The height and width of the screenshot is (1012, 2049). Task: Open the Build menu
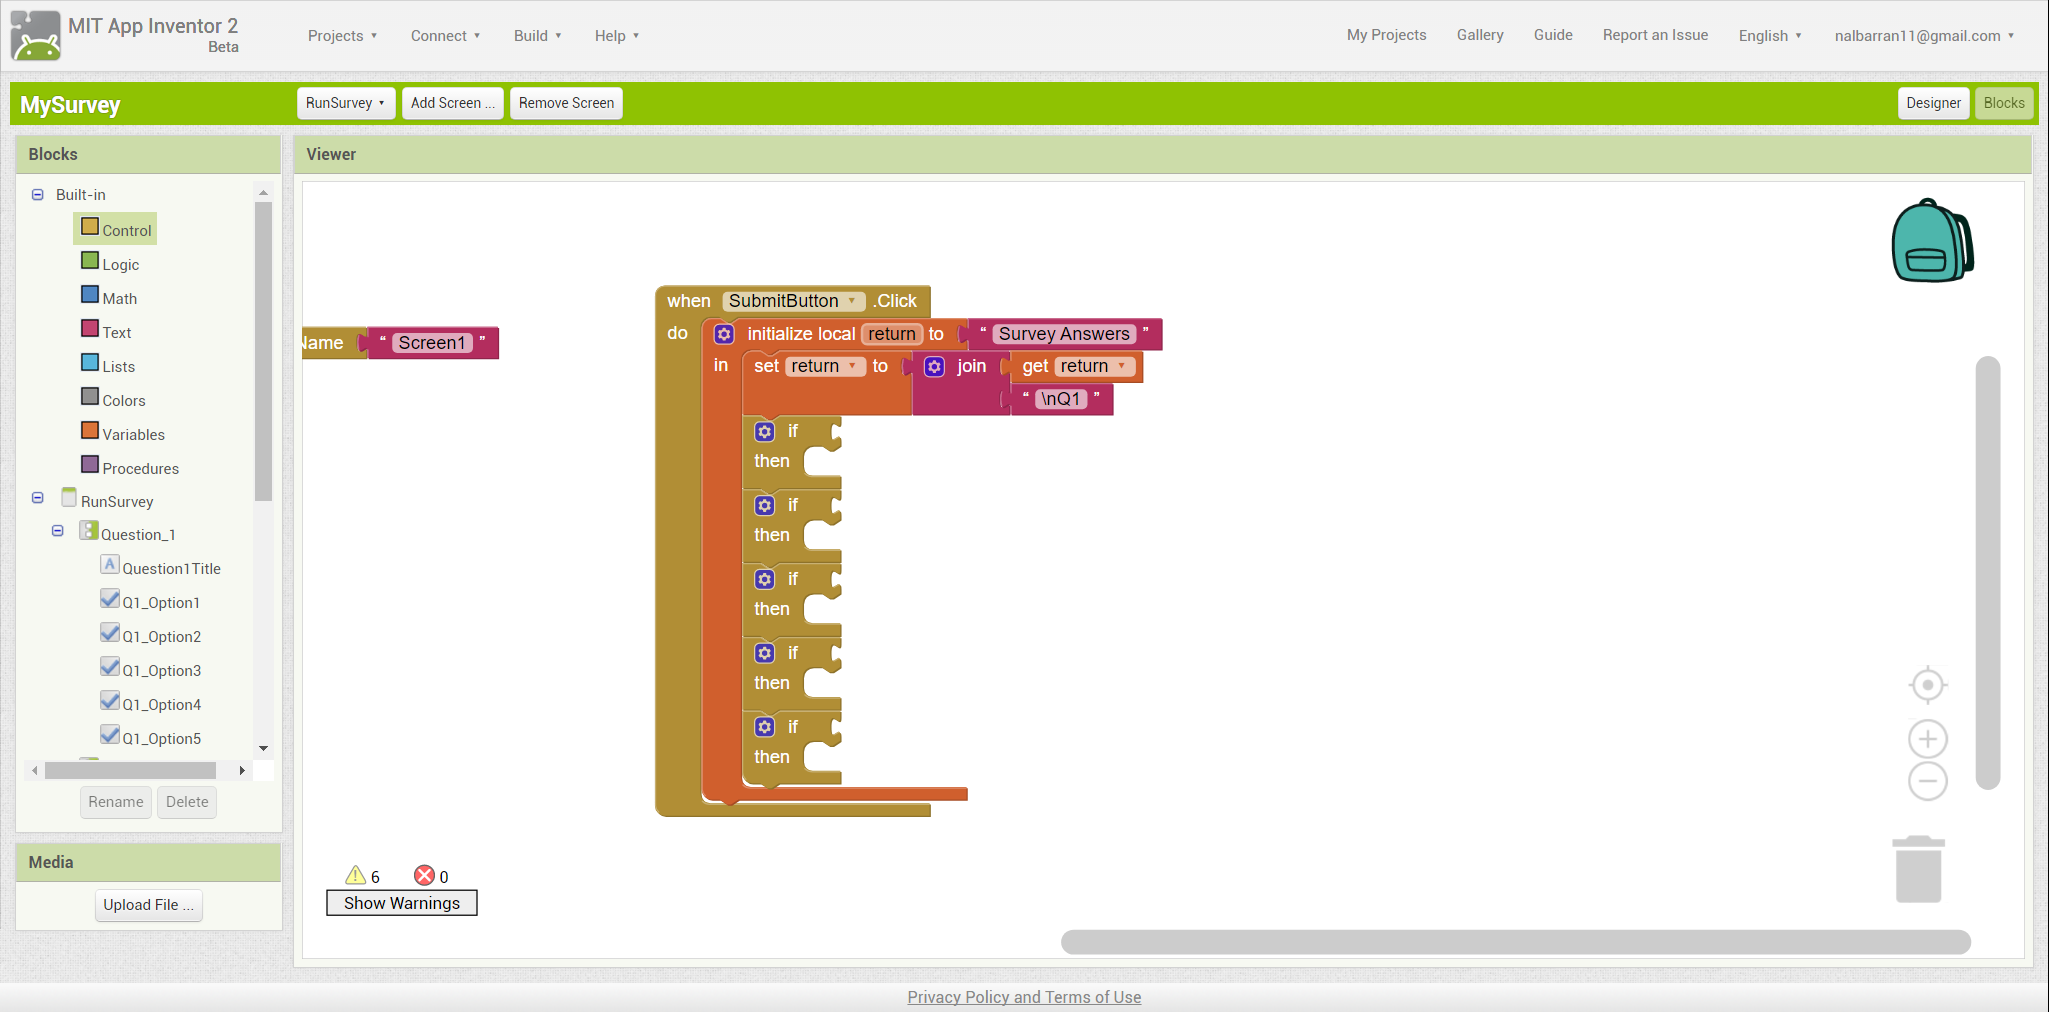(x=537, y=36)
